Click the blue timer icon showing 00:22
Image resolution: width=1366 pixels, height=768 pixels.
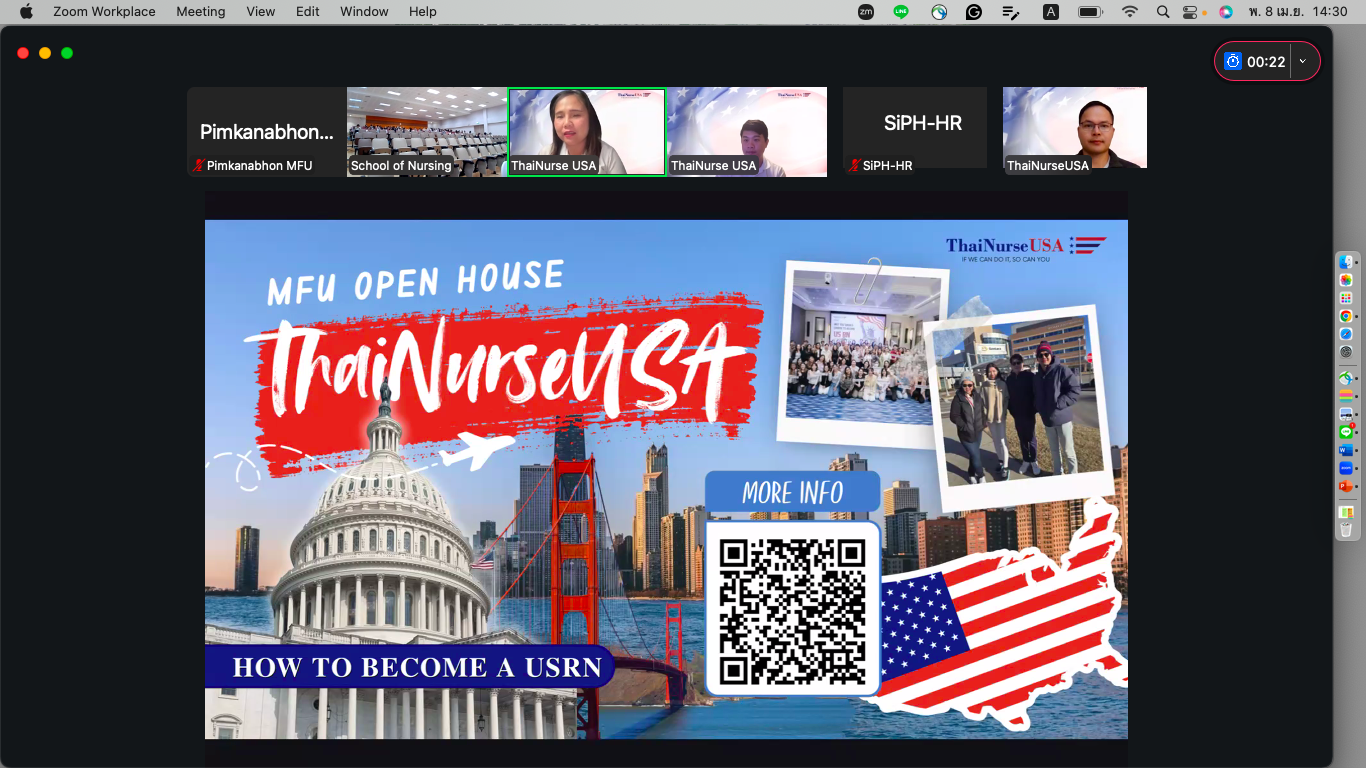pos(1233,61)
